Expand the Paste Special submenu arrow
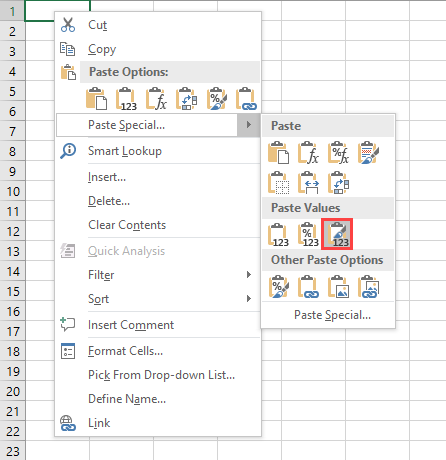 (x=248, y=125)
